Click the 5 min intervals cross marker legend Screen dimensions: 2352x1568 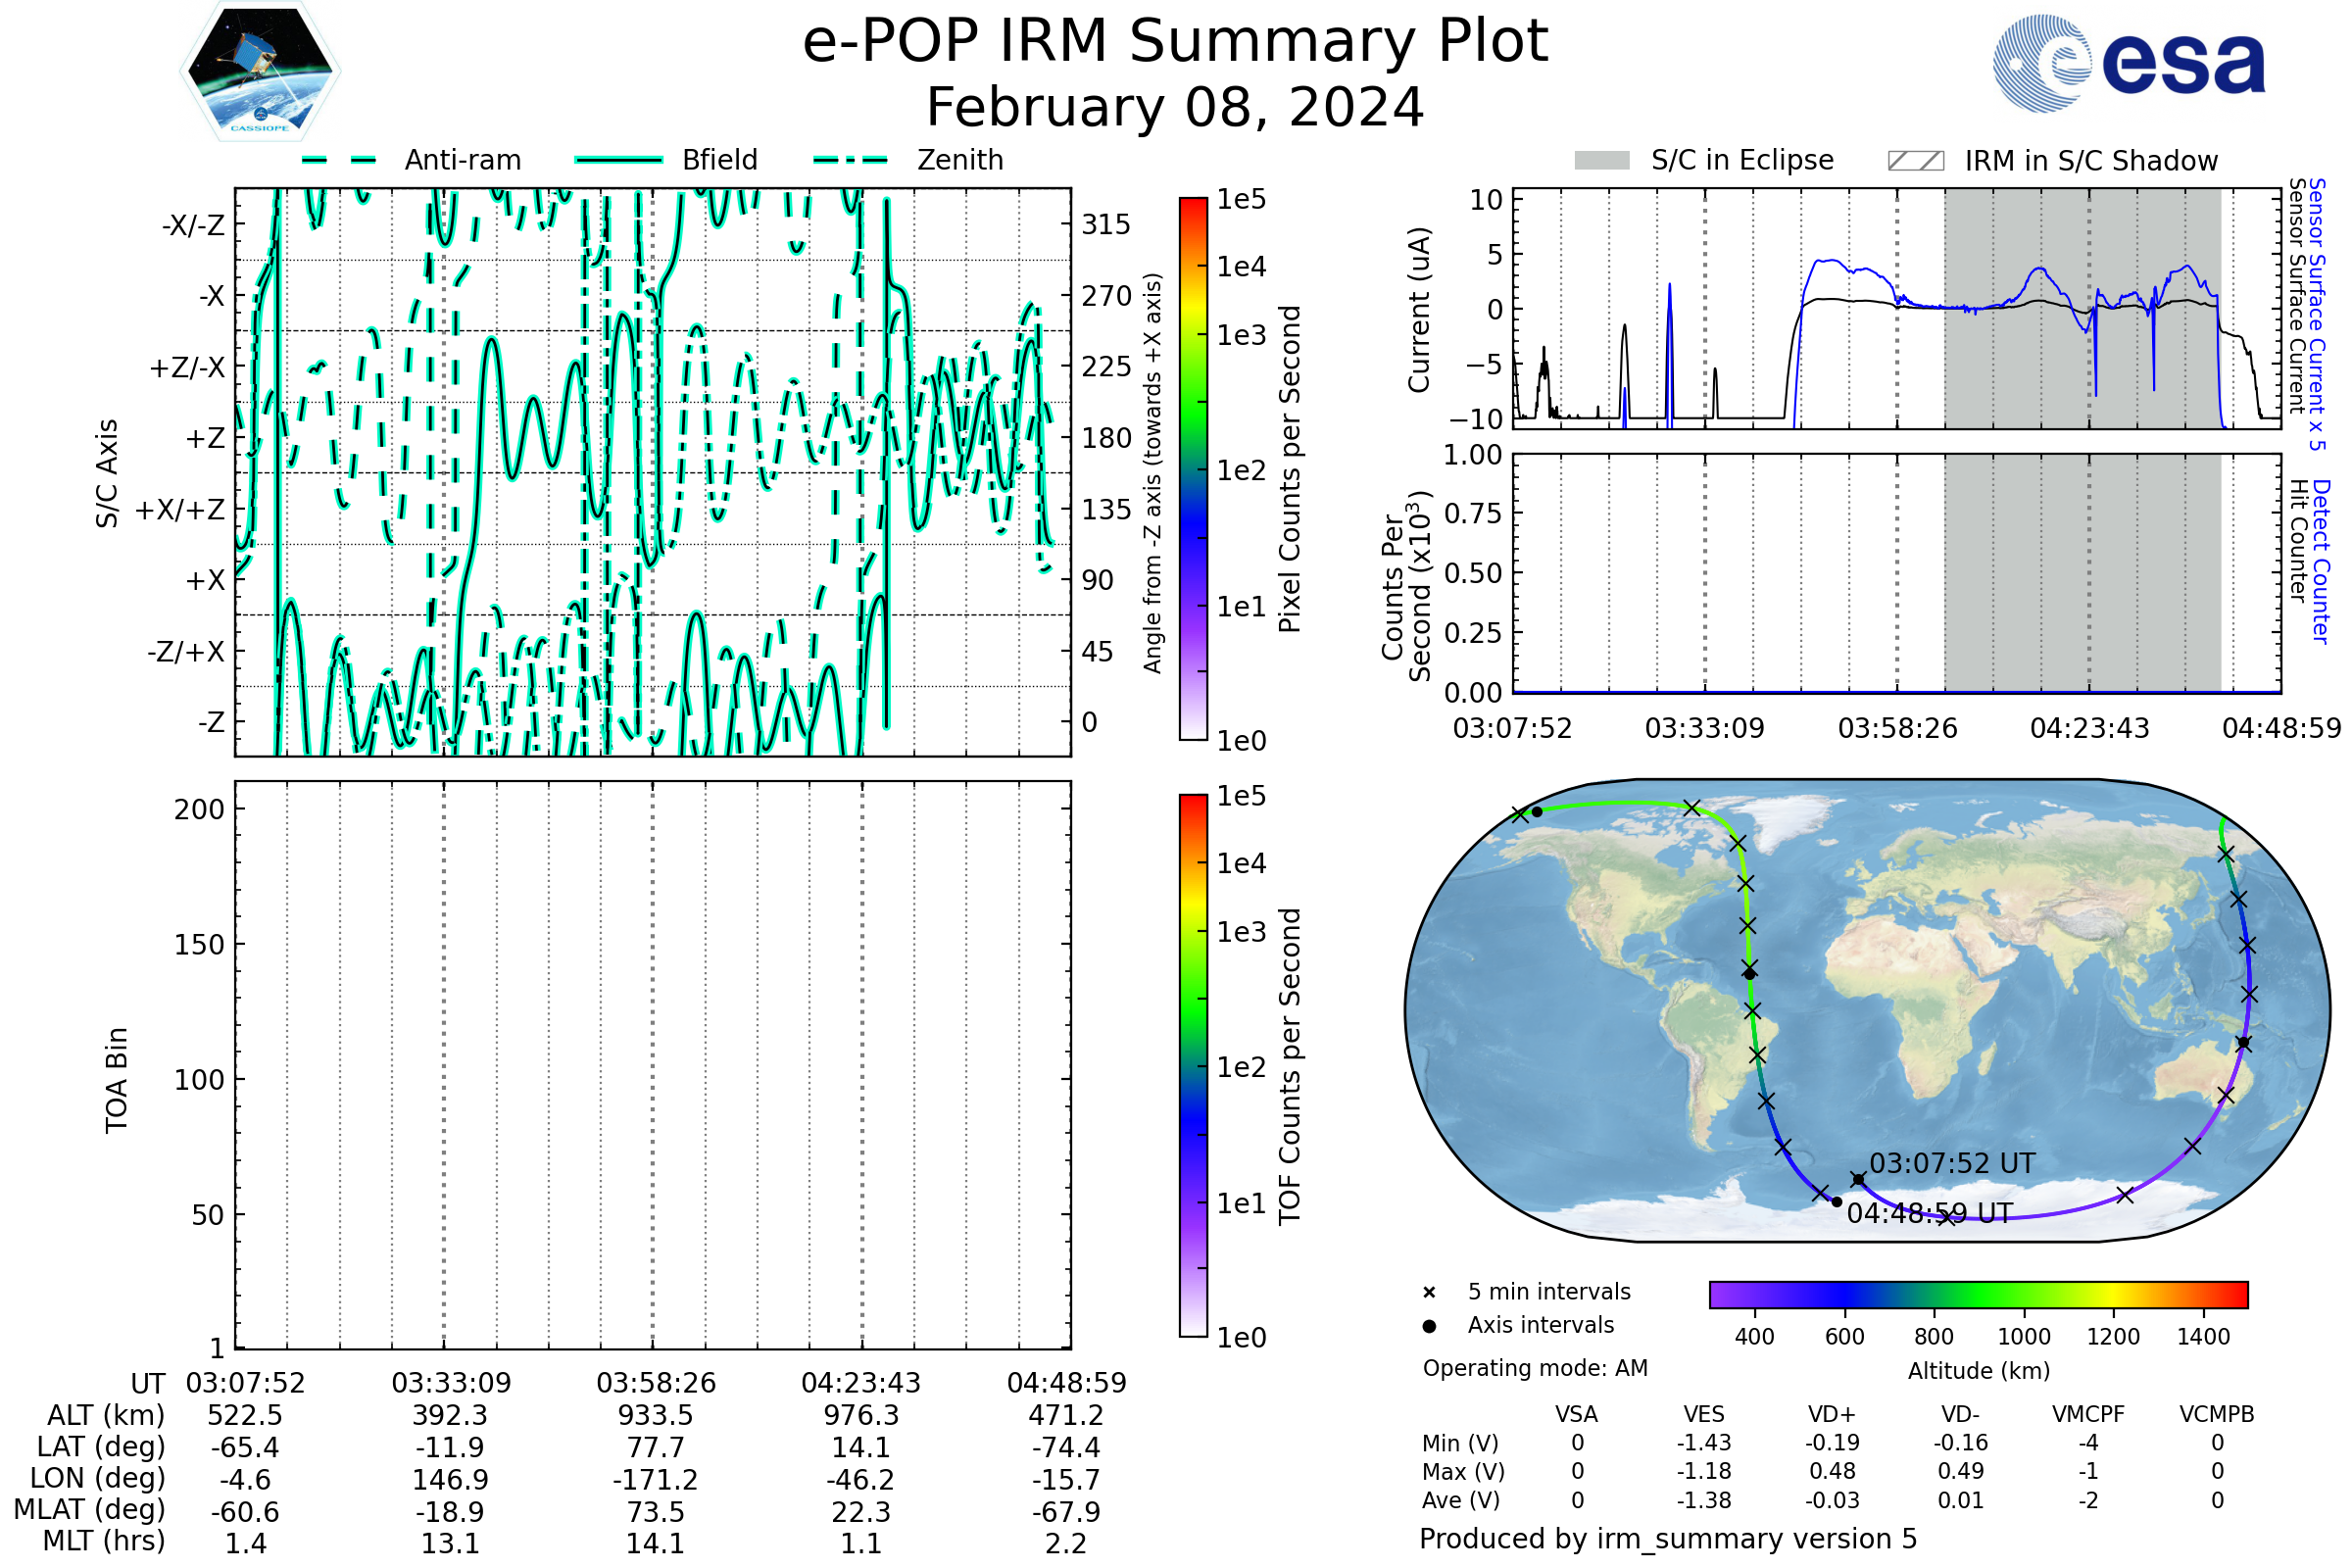1429,1293
